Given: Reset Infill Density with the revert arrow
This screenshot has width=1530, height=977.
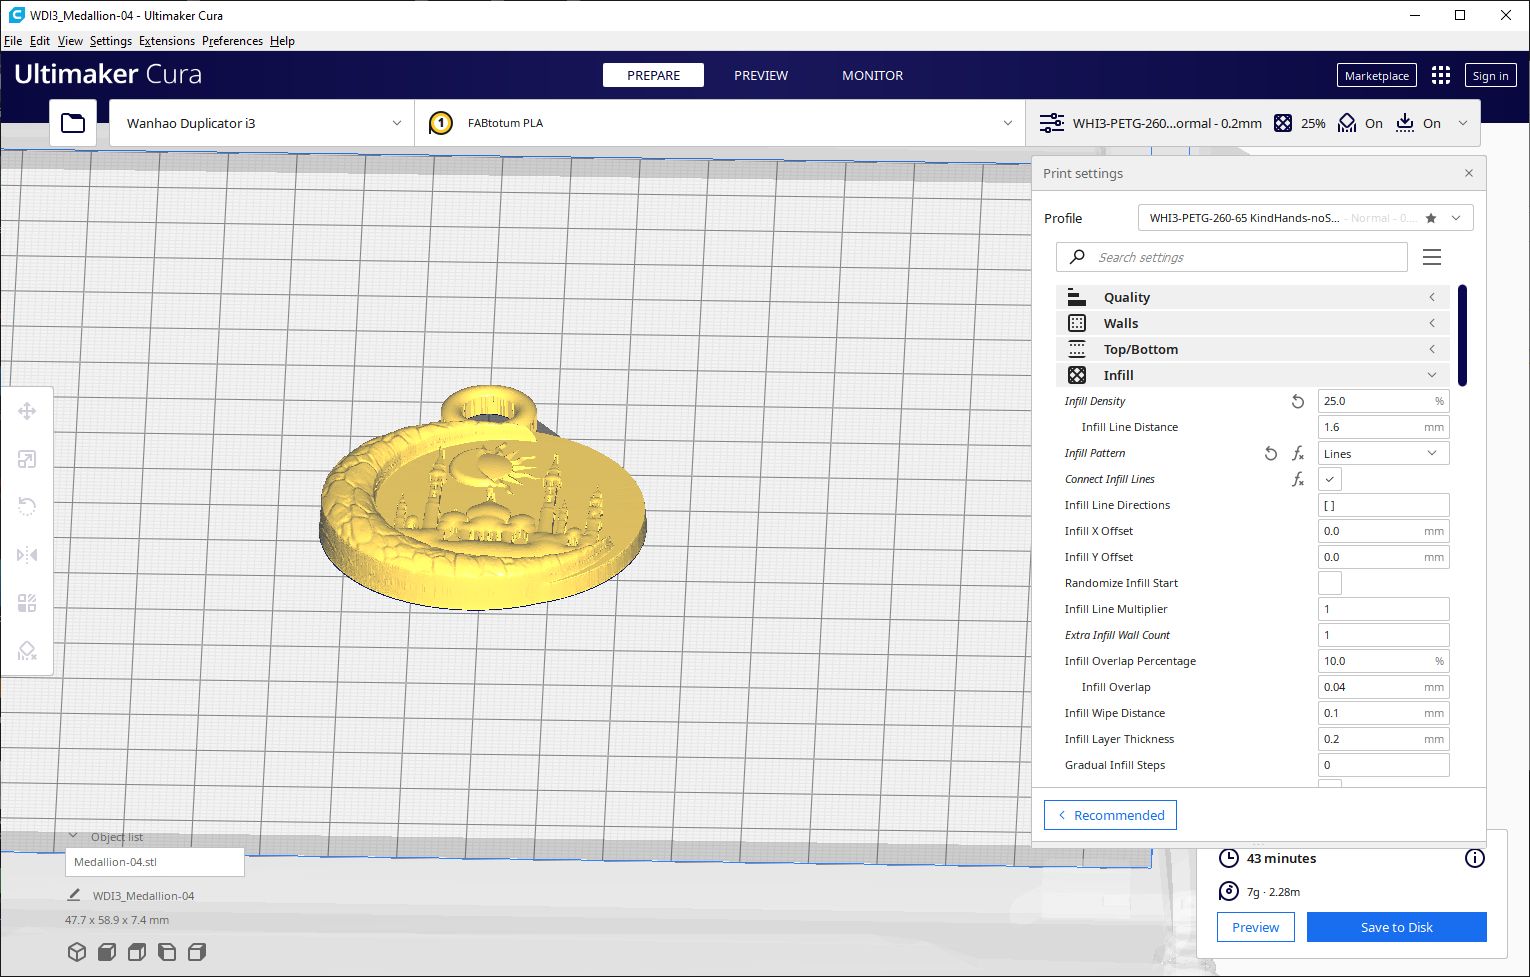Looking at the screenshot, I should point(1297,401).
